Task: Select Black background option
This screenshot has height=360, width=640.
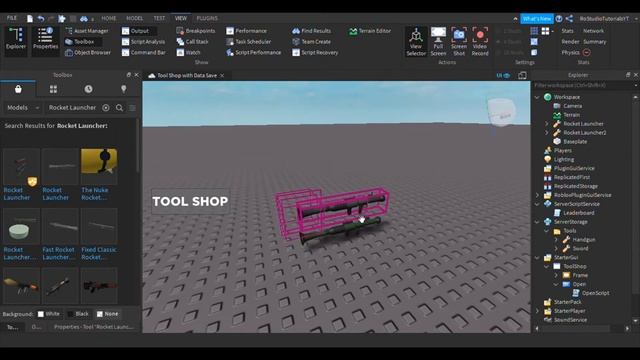Action: 78,314
